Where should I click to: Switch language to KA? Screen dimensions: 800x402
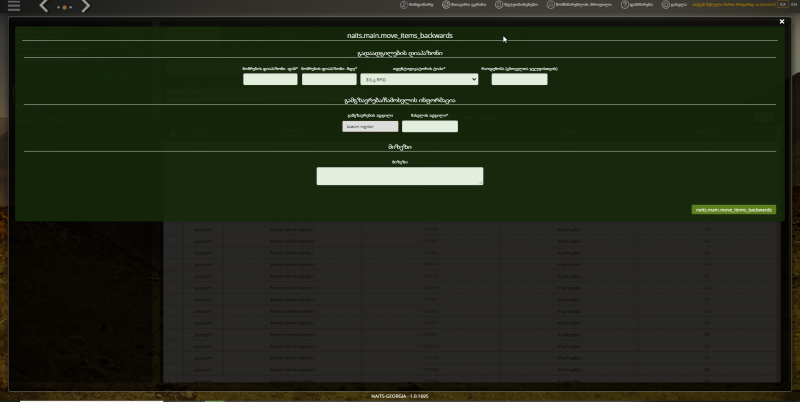click(783, 5)
